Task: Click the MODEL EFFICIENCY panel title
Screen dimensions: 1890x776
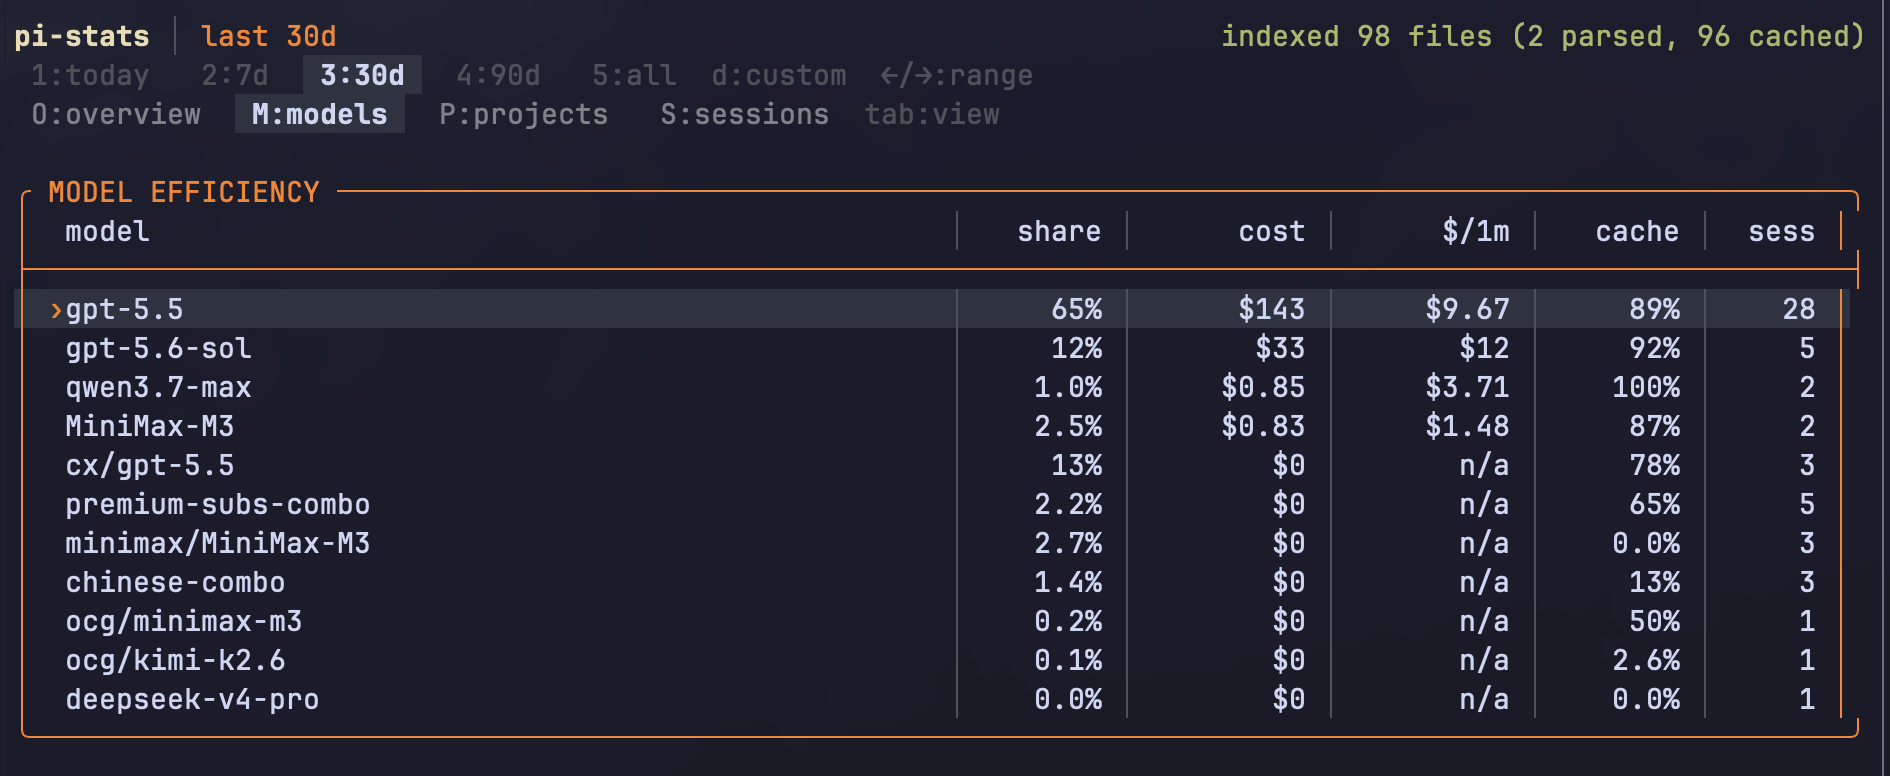Action: point(184,192)
